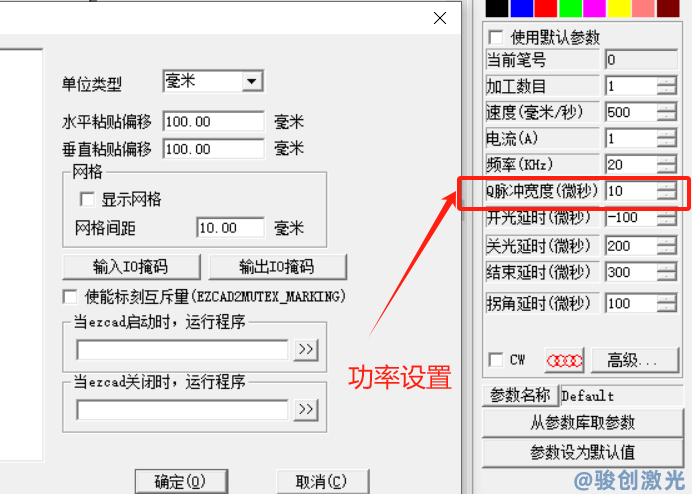Viewport: 692px width, 494px height.
Task: Adjust 拐角延时 with its spinner
Action: pyautogui.click(x=667, y=303)
